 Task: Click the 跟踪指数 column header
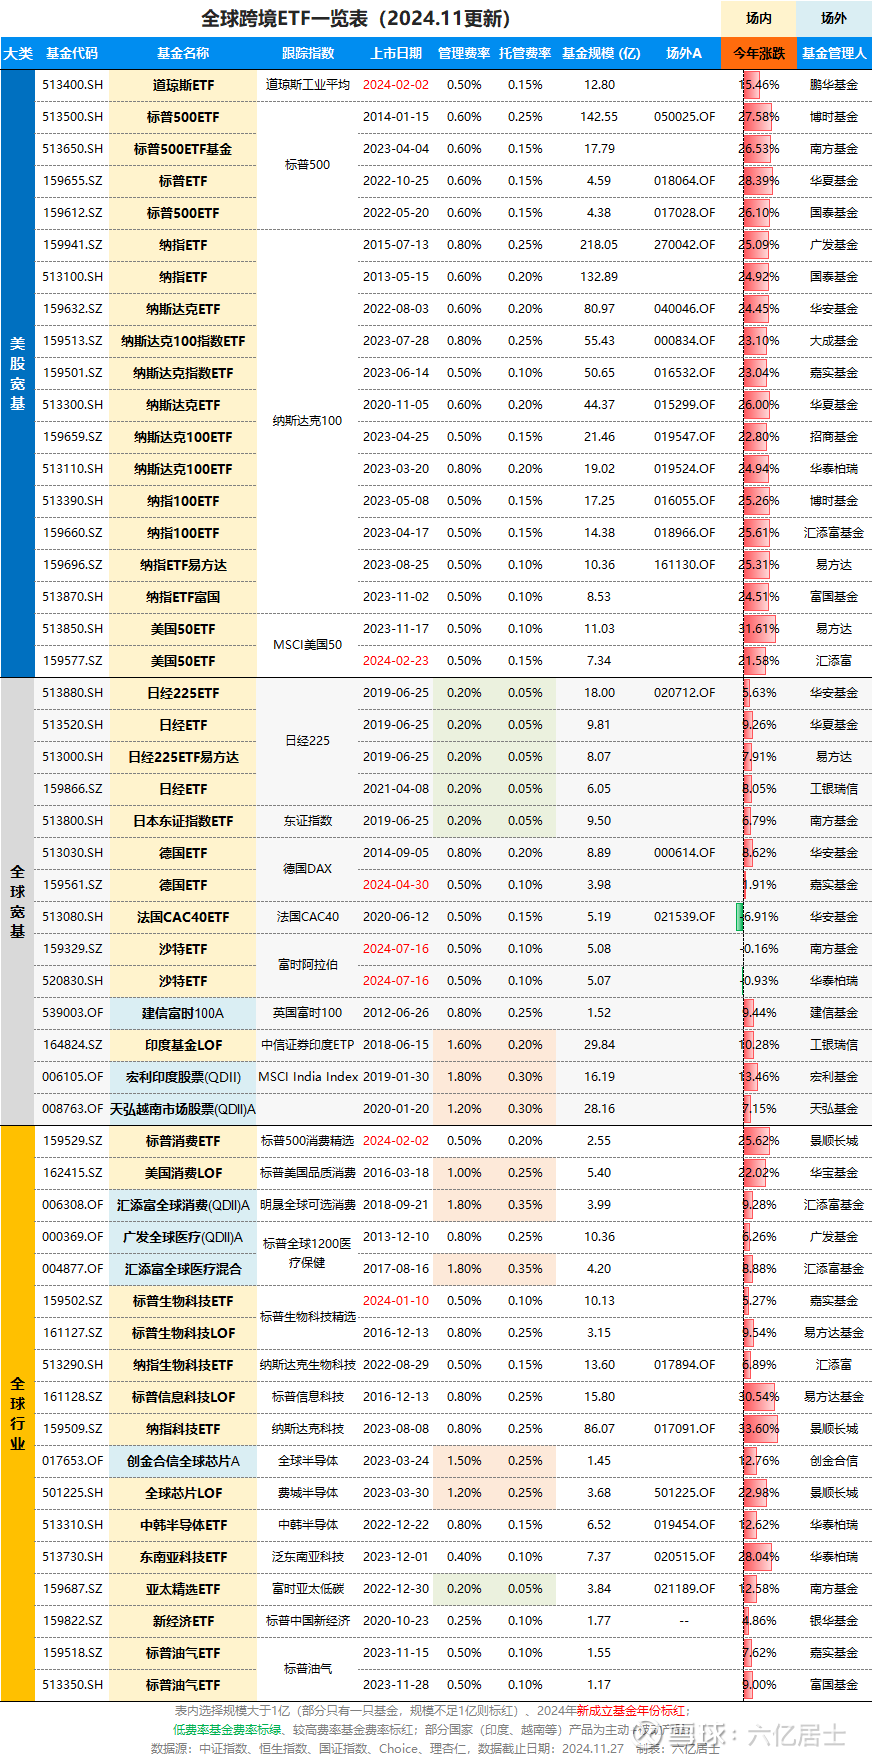coord(308,53)
